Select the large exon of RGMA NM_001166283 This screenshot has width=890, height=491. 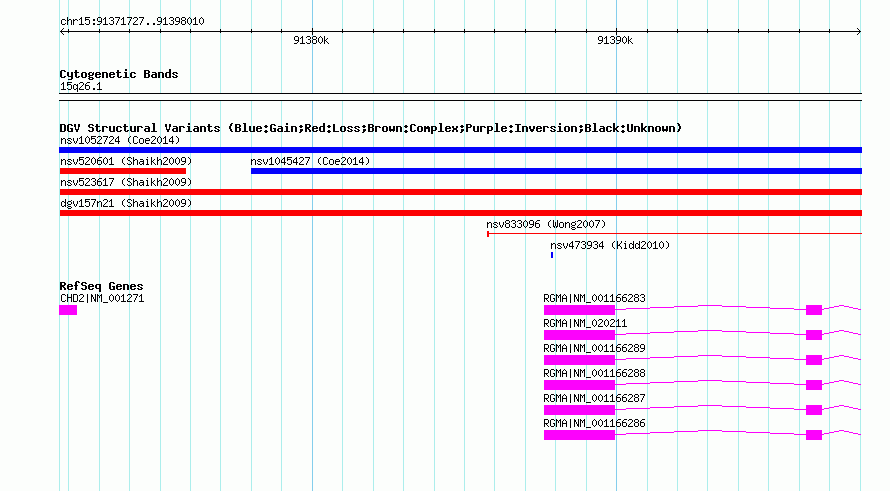(579, 310)
